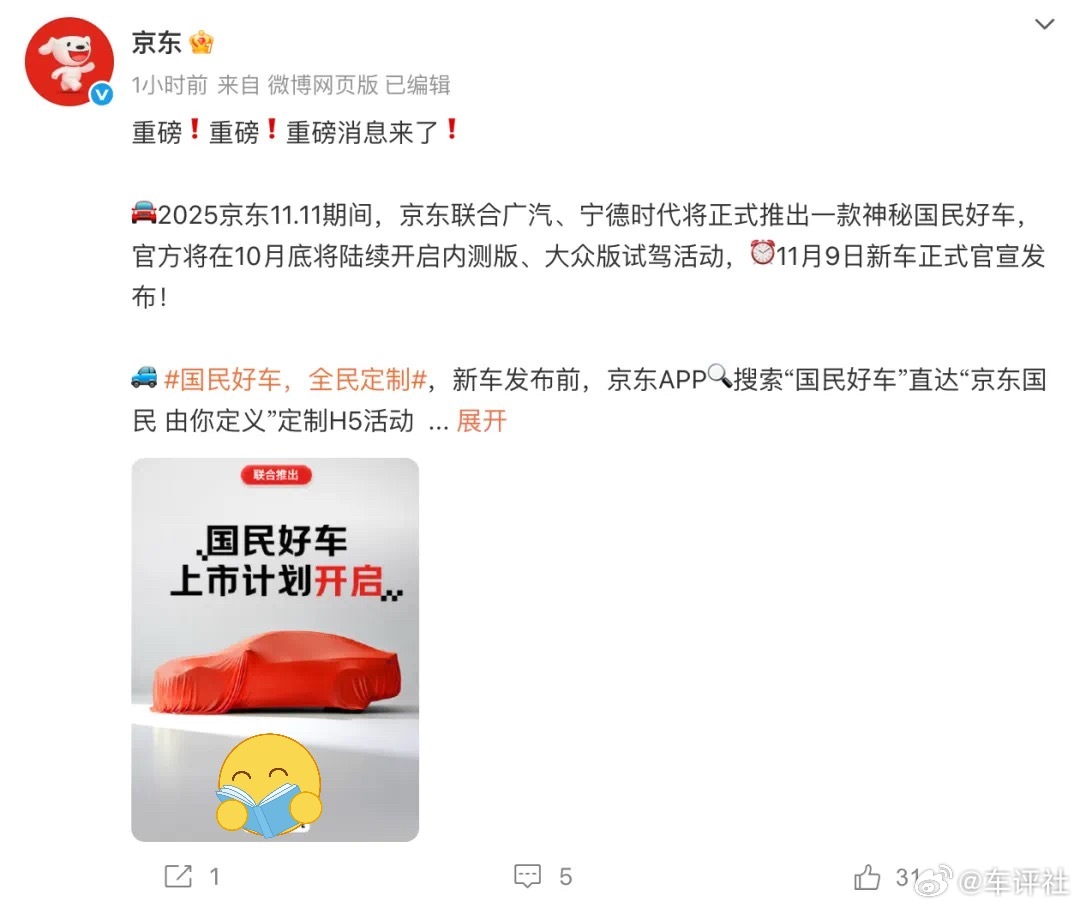
Task: Expand full post with 展开
Action: pyautogui.click(x=481, y=421)
